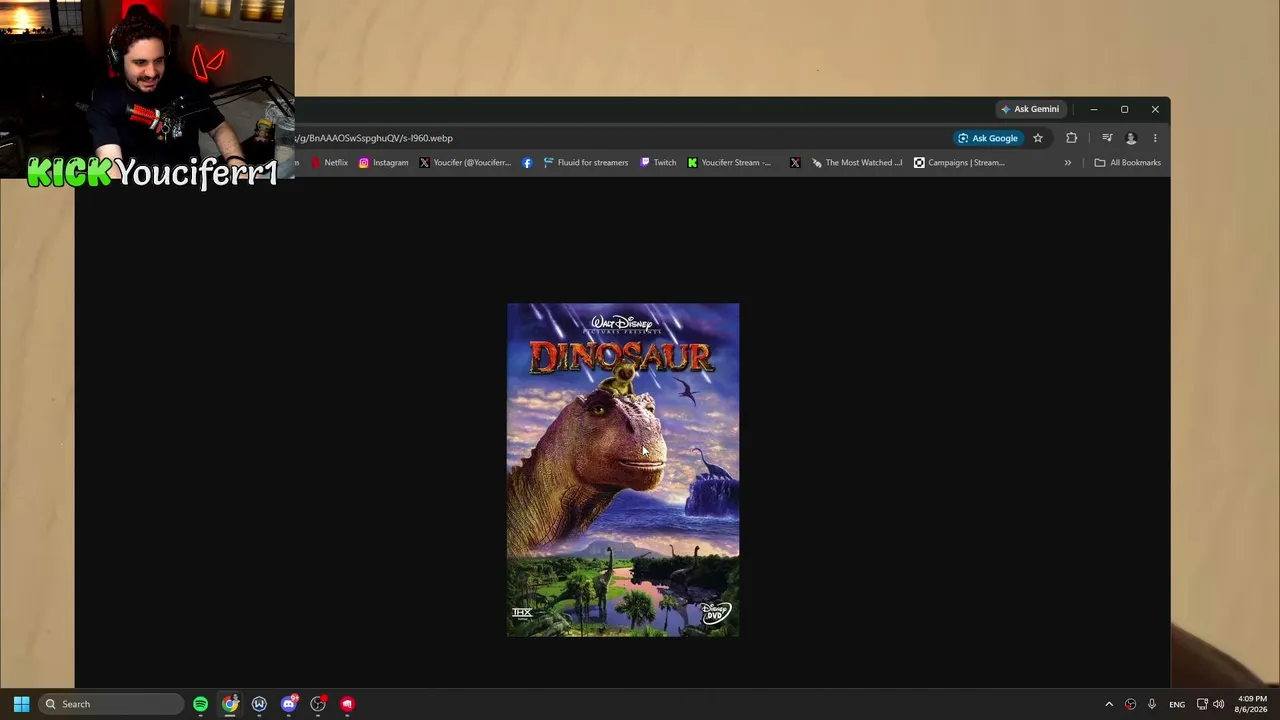Open the Chrome extensions puzzle icon
The width and height of the screenshot is (1280, 720).
point(1072,138)
